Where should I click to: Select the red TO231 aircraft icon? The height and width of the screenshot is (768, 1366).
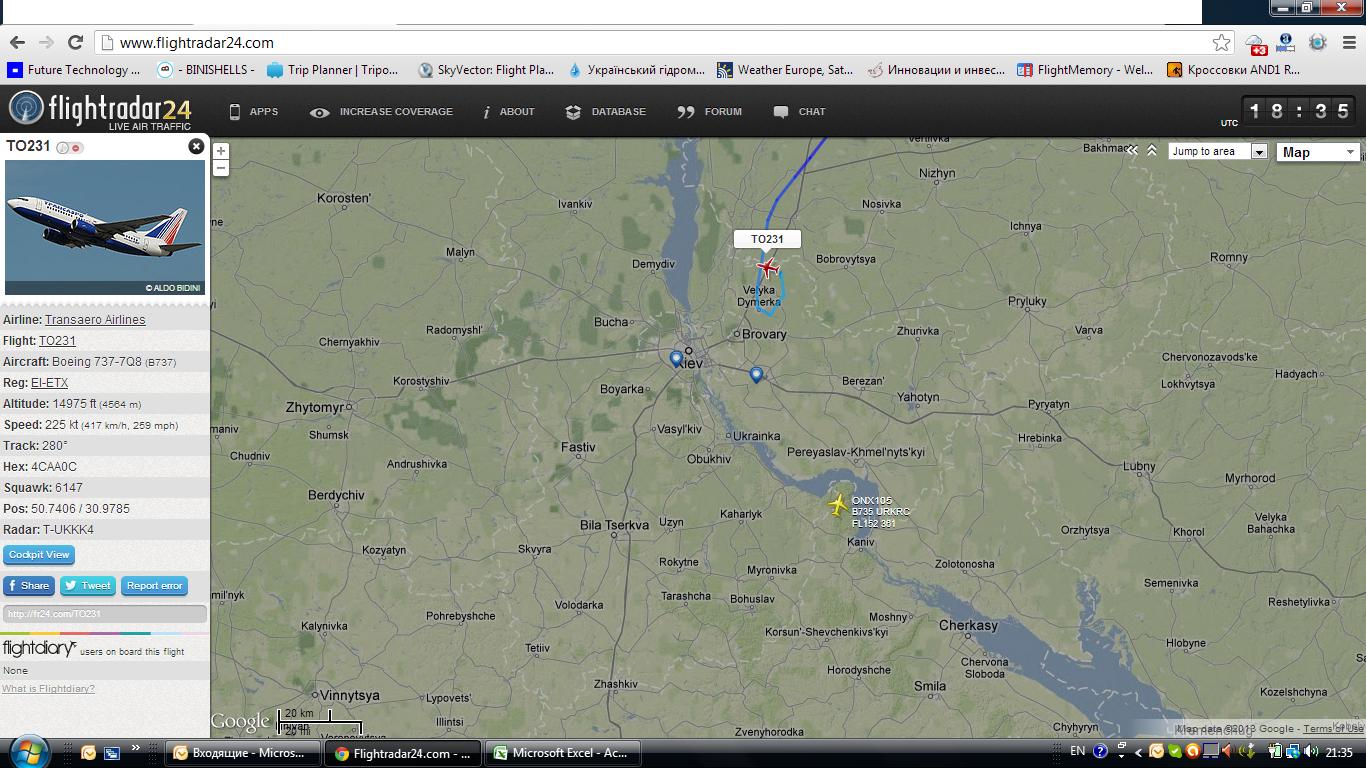coord(768,267)
